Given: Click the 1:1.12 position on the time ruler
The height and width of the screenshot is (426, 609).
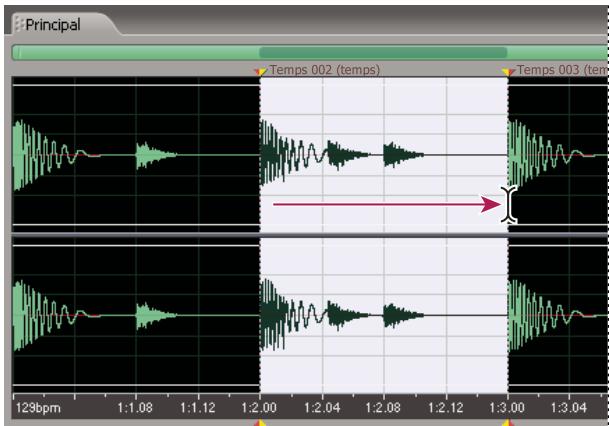Looking at the screenshot, I should (197, 408).
